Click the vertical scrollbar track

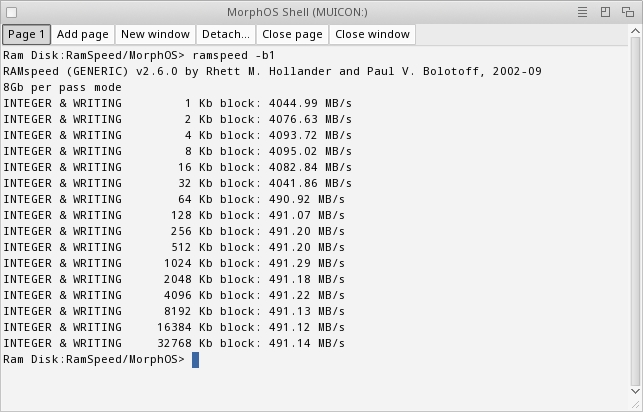(x=635, y=200)
